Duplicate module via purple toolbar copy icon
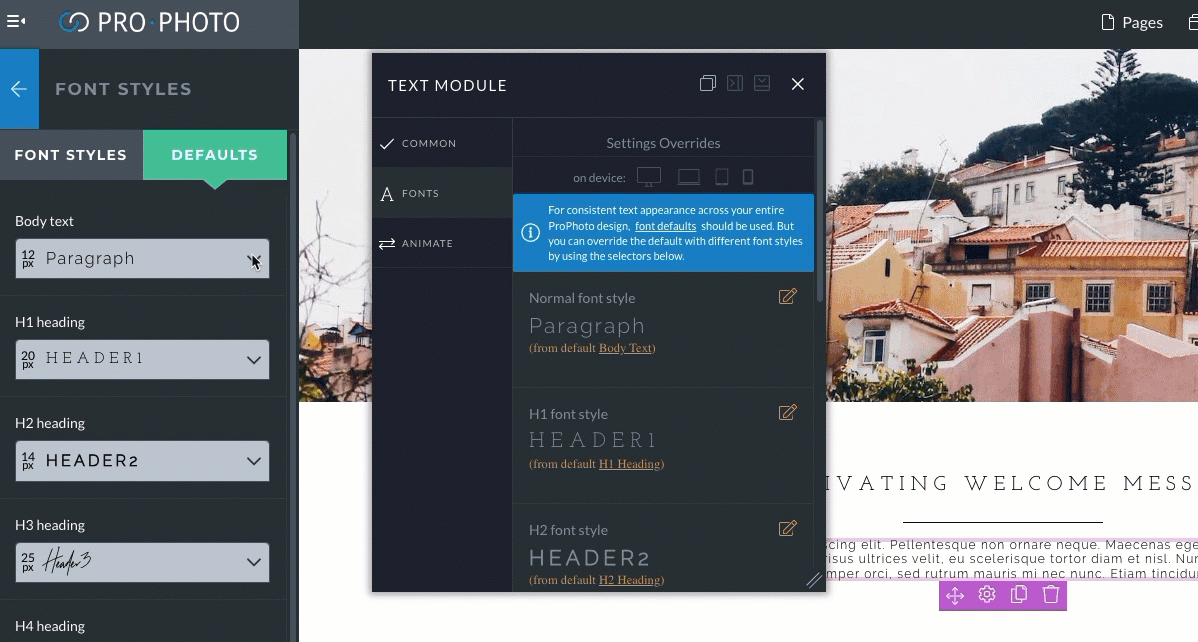Image resolution: width=1198 pixels, height=642 pixels. click(x=1018, y=595)
